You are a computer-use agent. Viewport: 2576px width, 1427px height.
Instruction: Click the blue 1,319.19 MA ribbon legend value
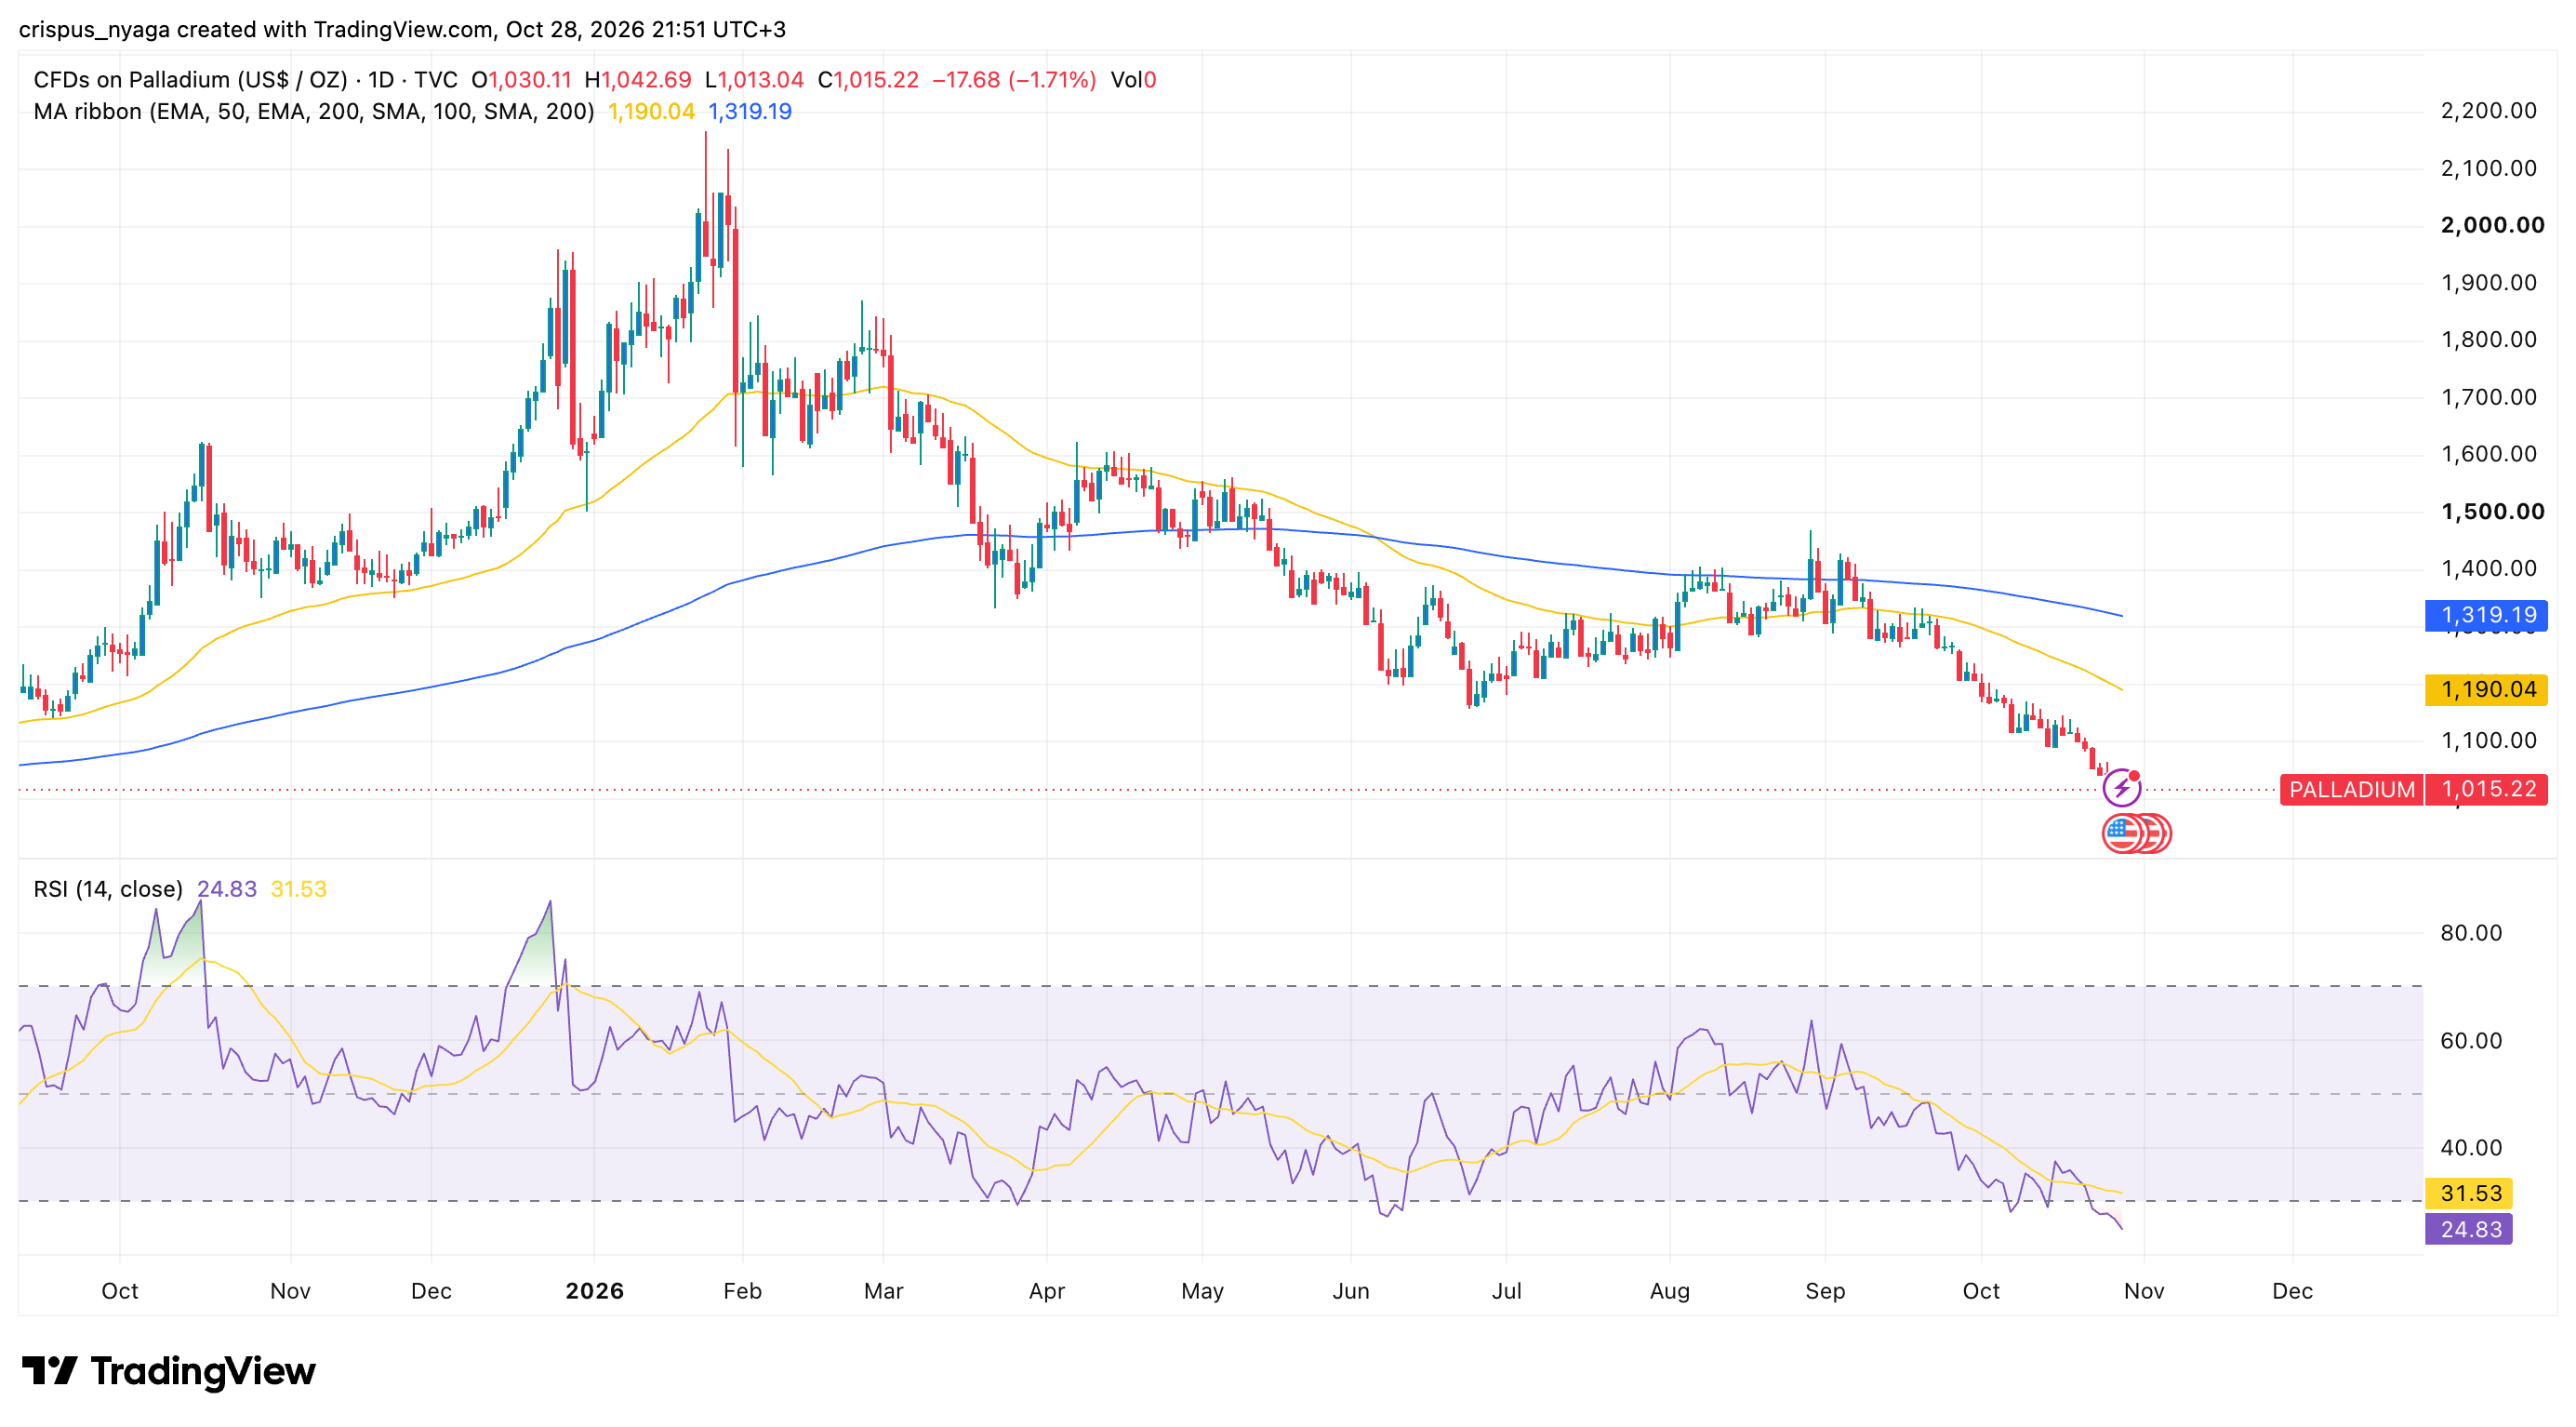click(x=750, y=111)
